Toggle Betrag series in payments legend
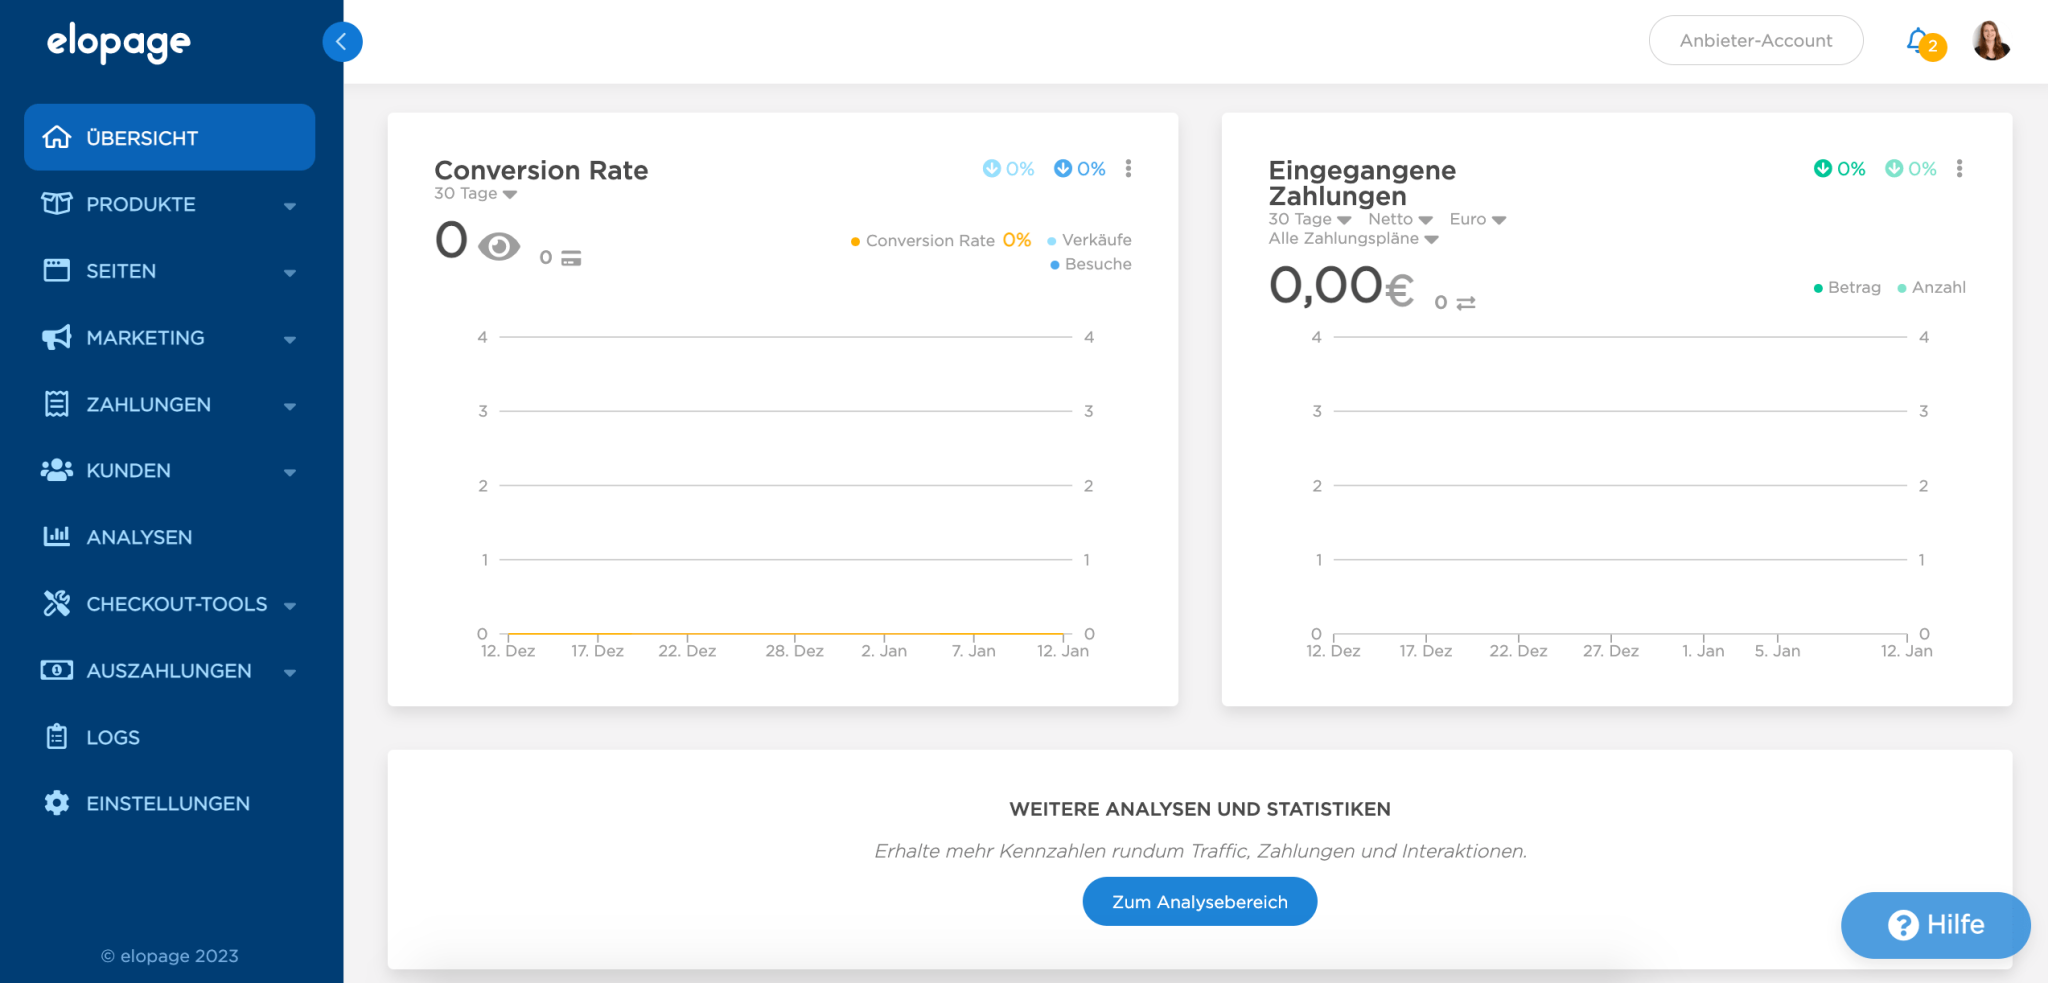 click(x=1847, y=287)
